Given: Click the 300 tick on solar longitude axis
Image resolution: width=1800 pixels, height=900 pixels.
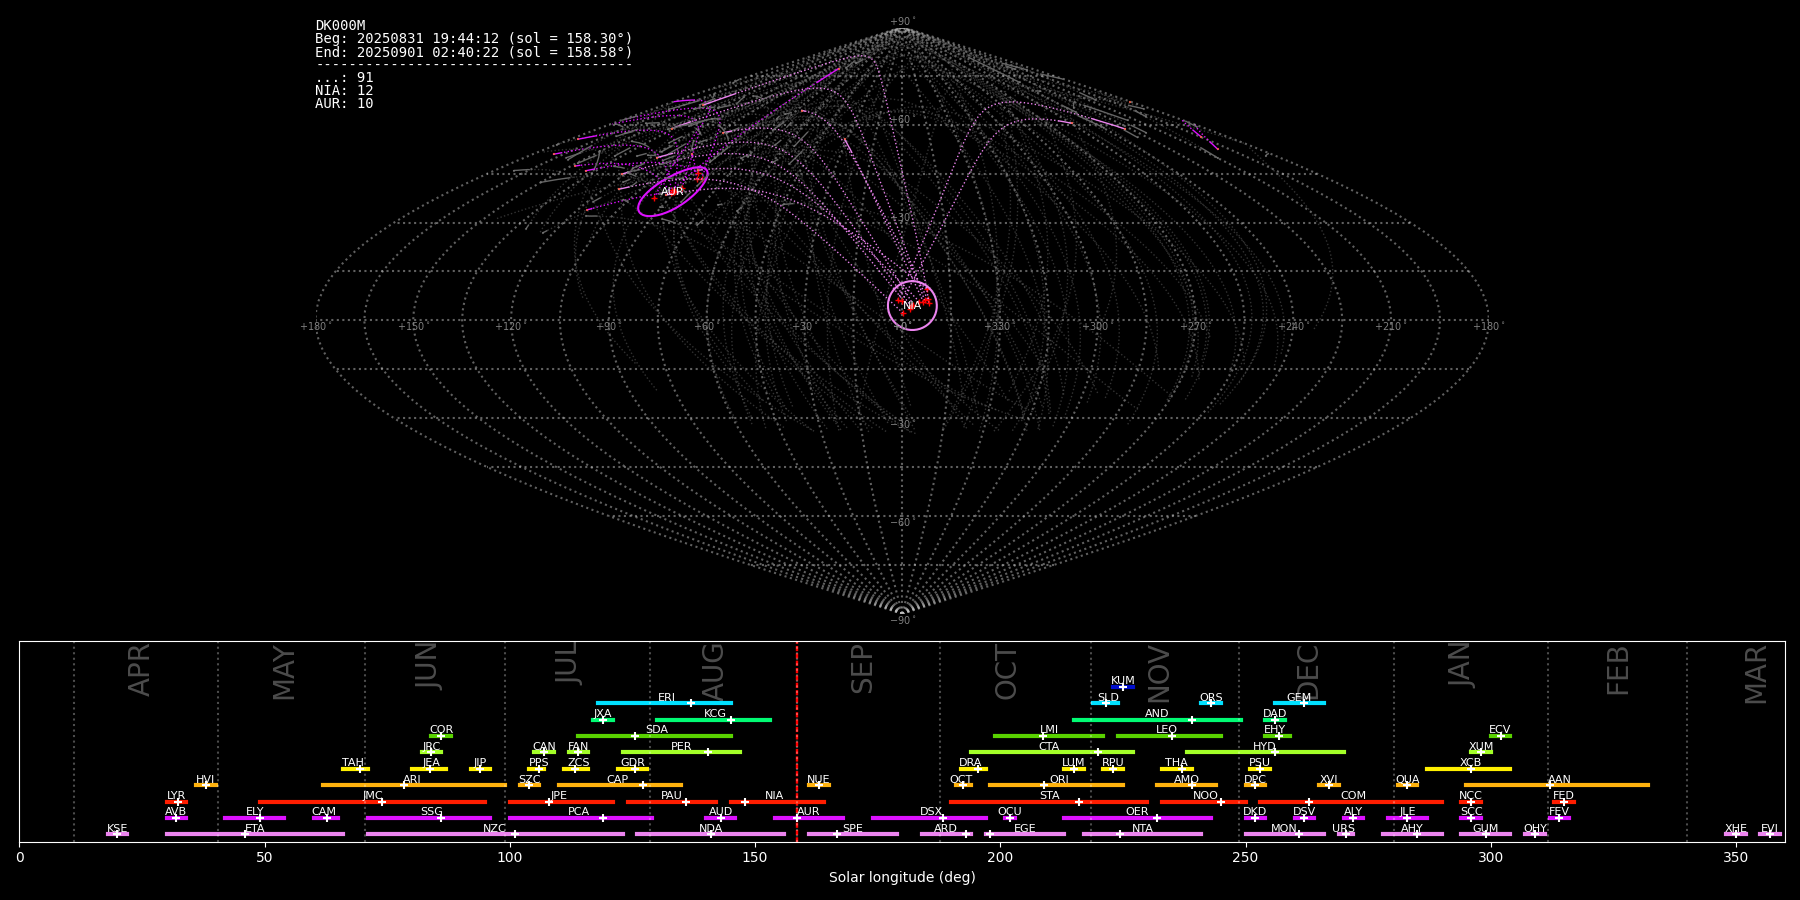Looking at the screenshot, I should coord(1490,858).
